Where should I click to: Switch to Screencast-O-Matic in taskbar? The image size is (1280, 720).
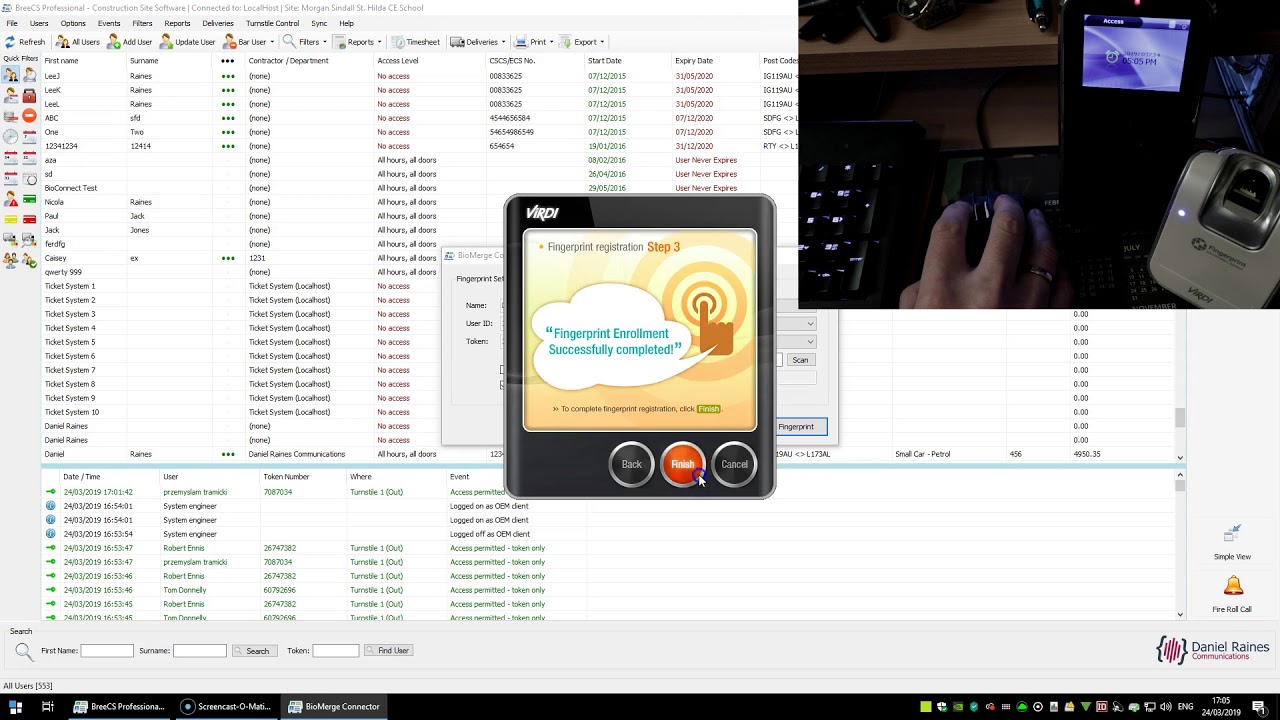[226, 707]
